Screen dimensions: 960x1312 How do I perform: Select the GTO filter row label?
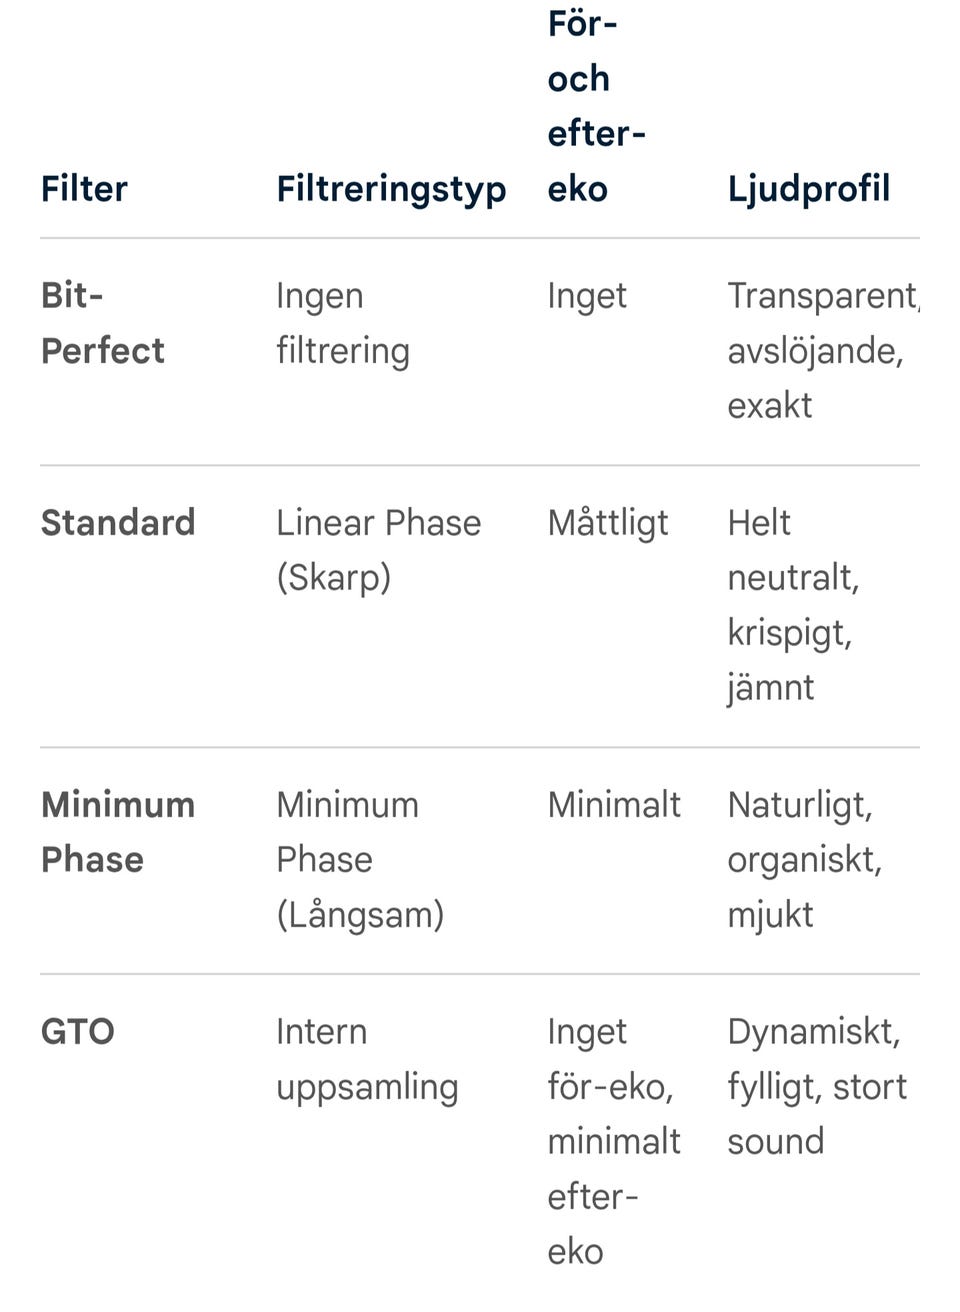78,1031
